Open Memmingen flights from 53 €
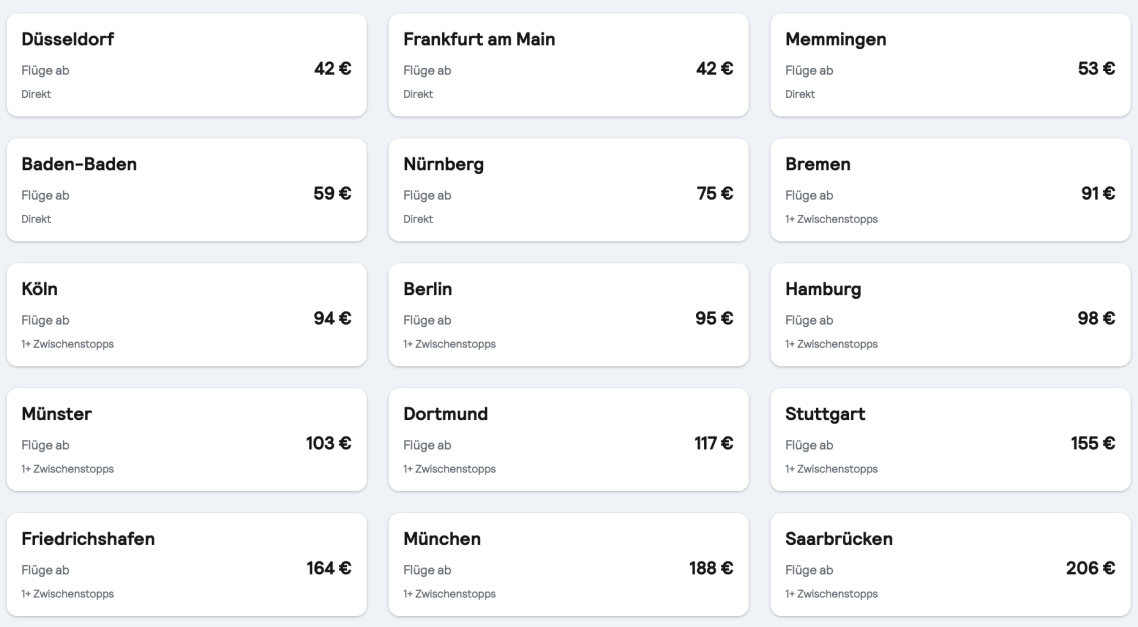Screen dimensions: 1138x627 pos(950,65)
